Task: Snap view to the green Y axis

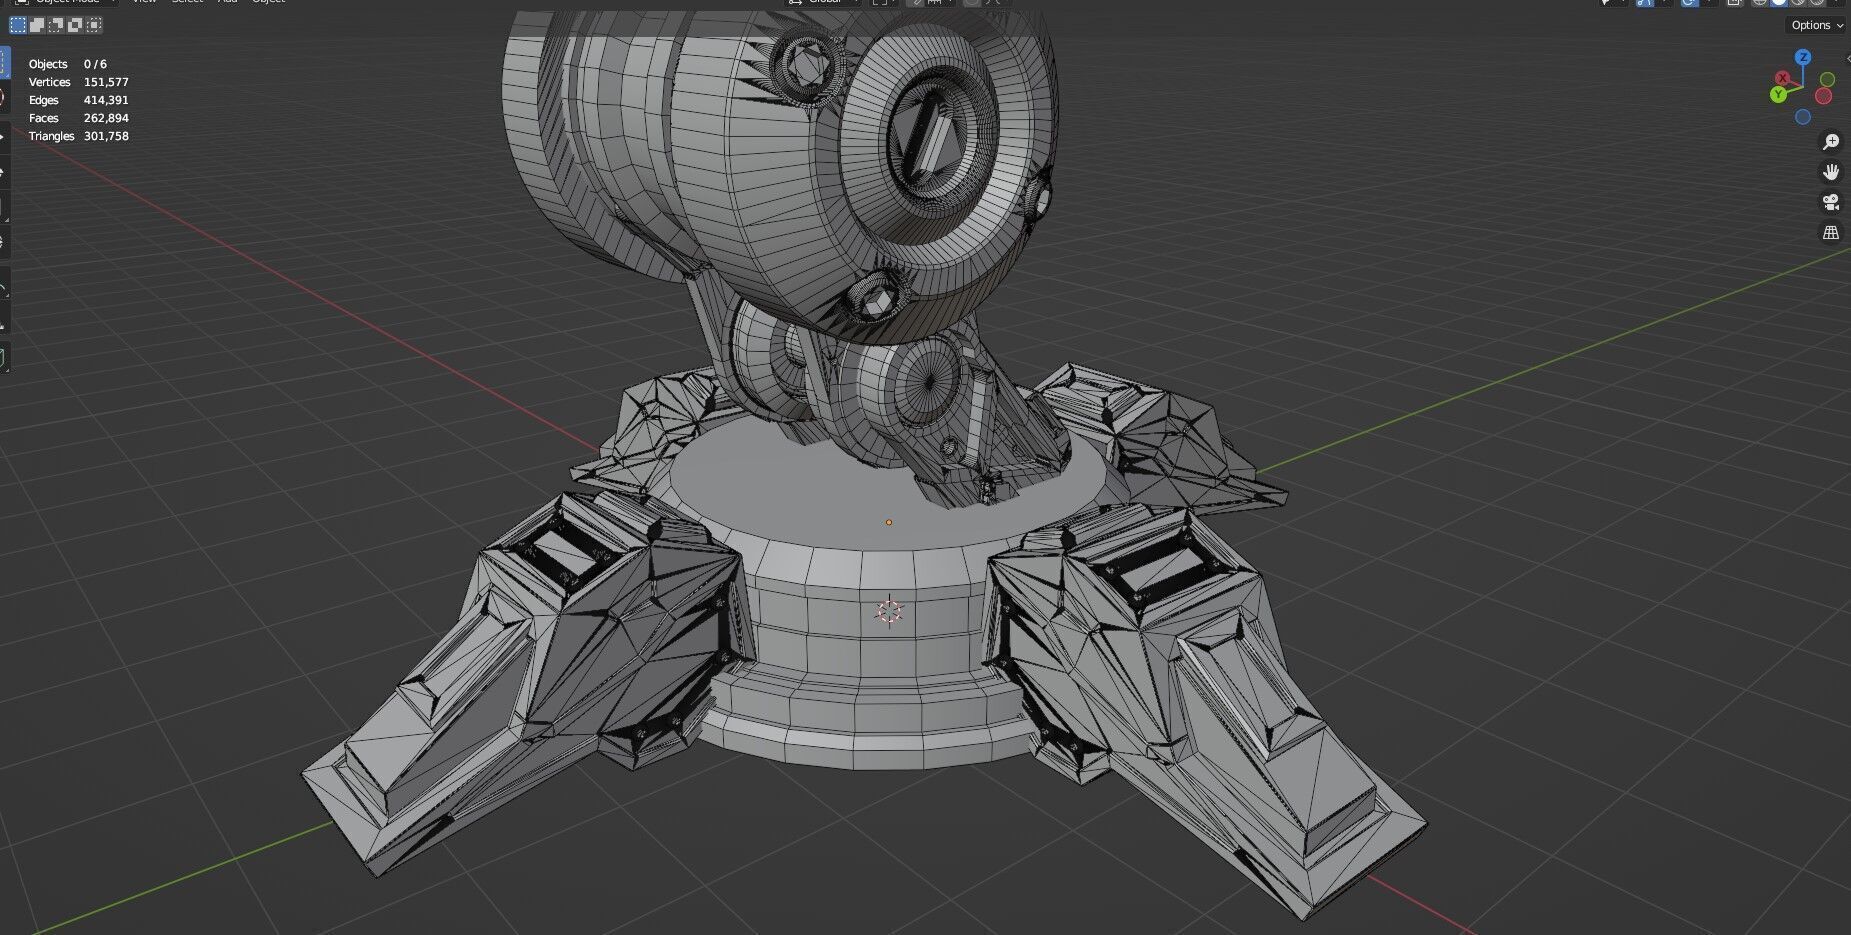Action: [x=1778, y=94]
